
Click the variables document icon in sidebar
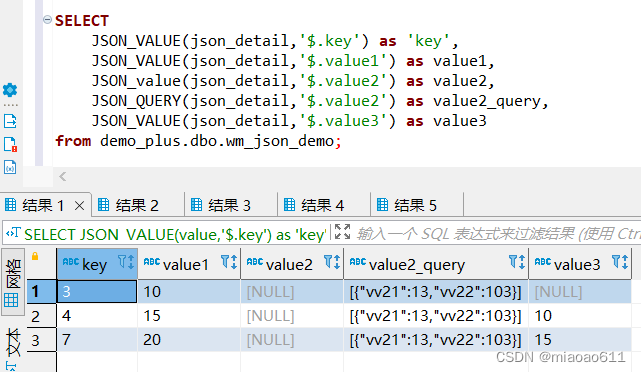(10, 167)
